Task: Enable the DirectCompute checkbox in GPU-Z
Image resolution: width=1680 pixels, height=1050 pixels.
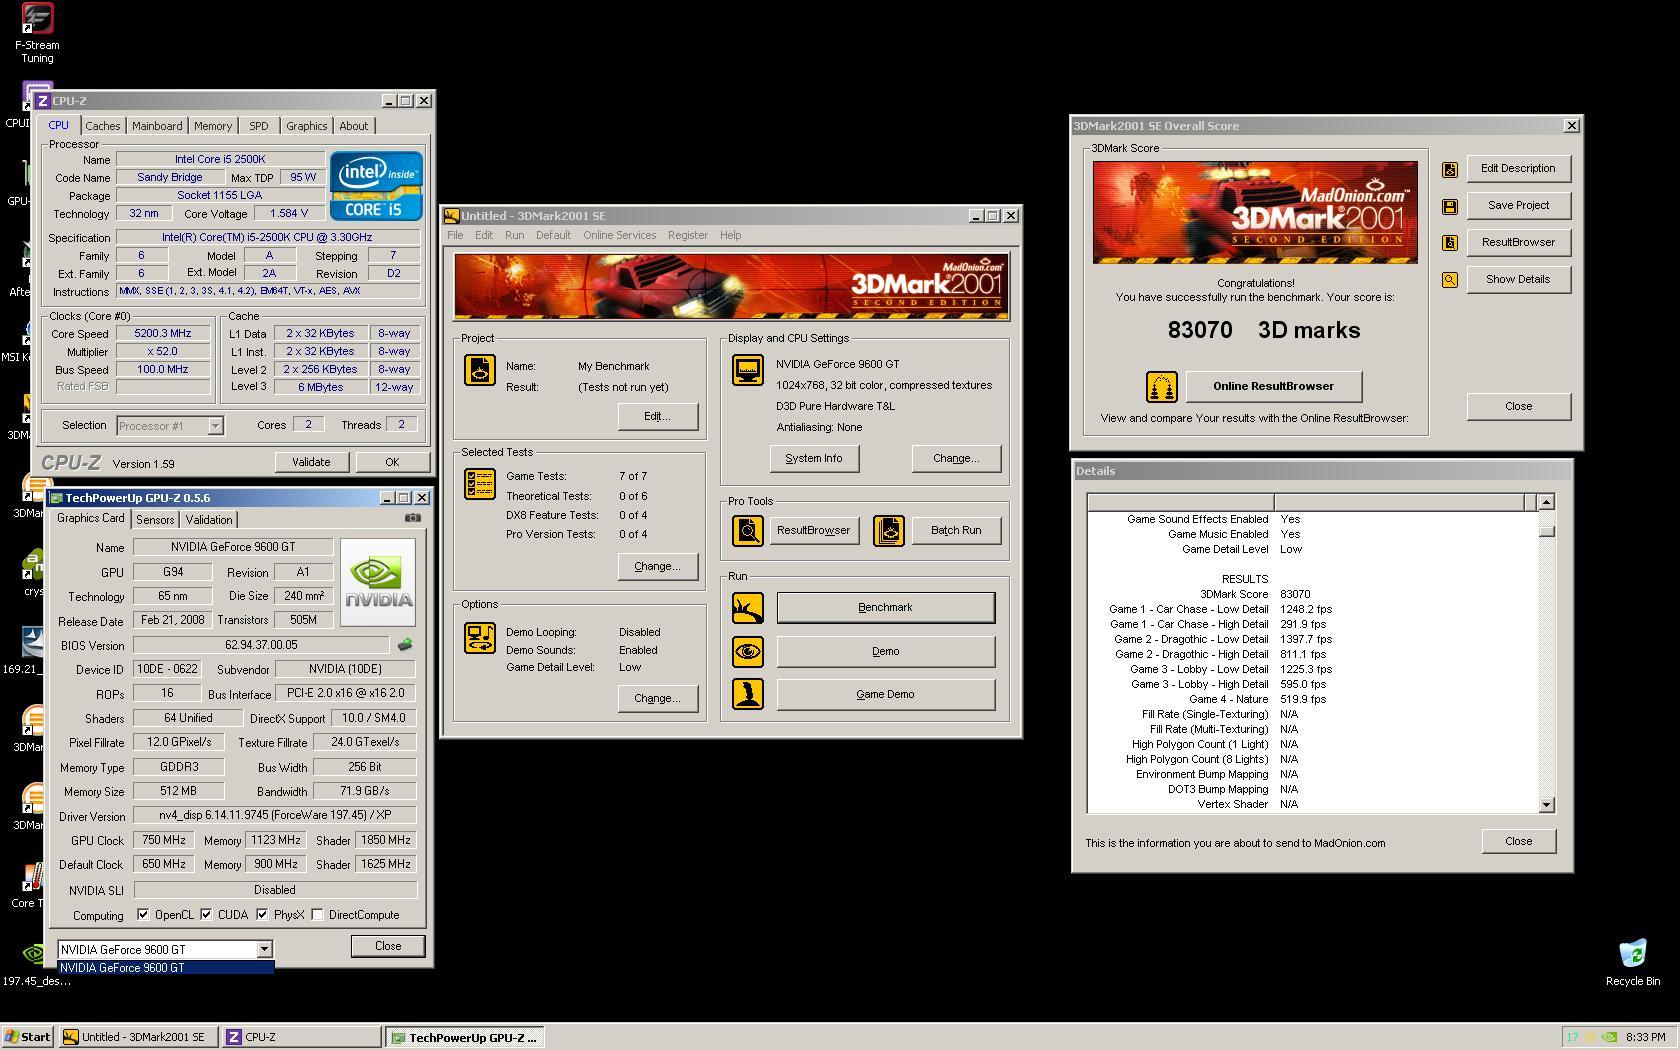Action: click(317, 915)
